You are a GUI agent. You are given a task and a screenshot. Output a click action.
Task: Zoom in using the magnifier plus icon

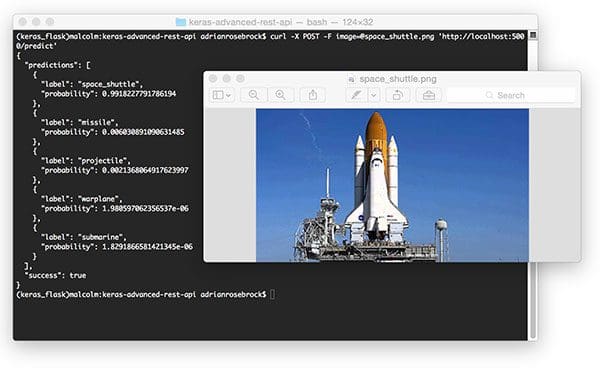point(280,95)
